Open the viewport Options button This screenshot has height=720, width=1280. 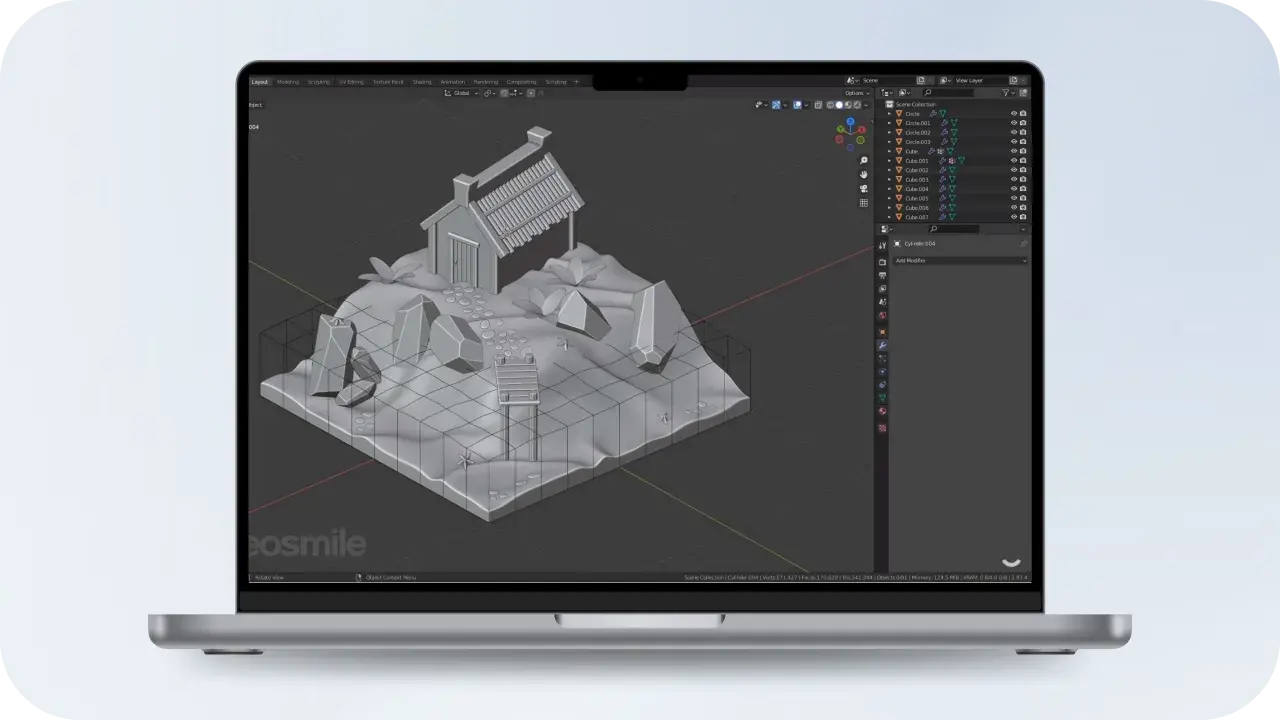tap(856, 93)
